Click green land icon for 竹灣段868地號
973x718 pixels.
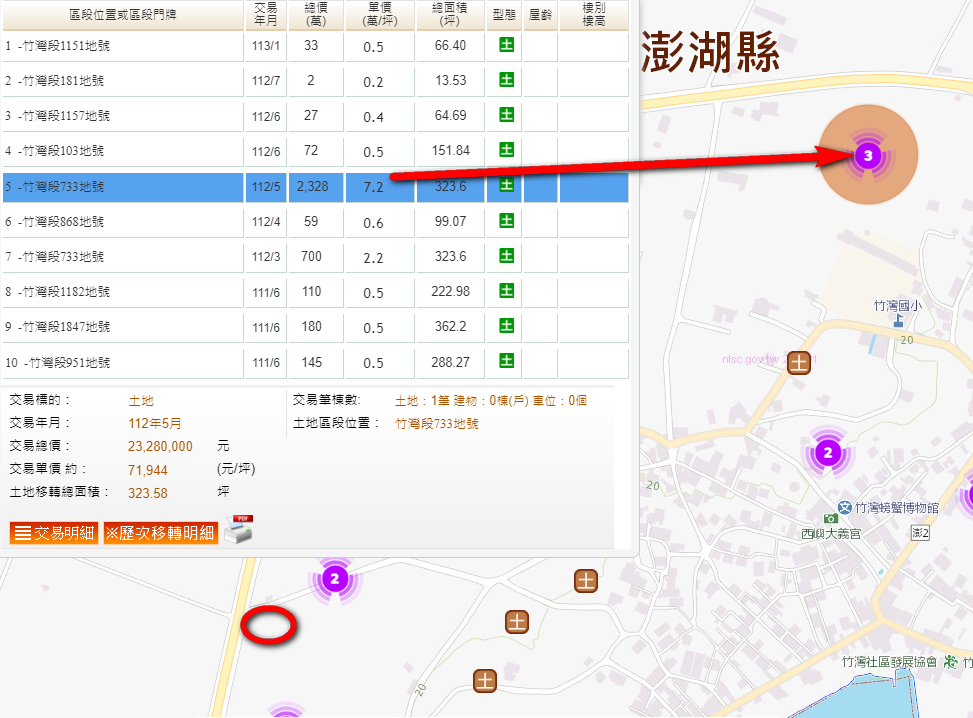point(506,221)
